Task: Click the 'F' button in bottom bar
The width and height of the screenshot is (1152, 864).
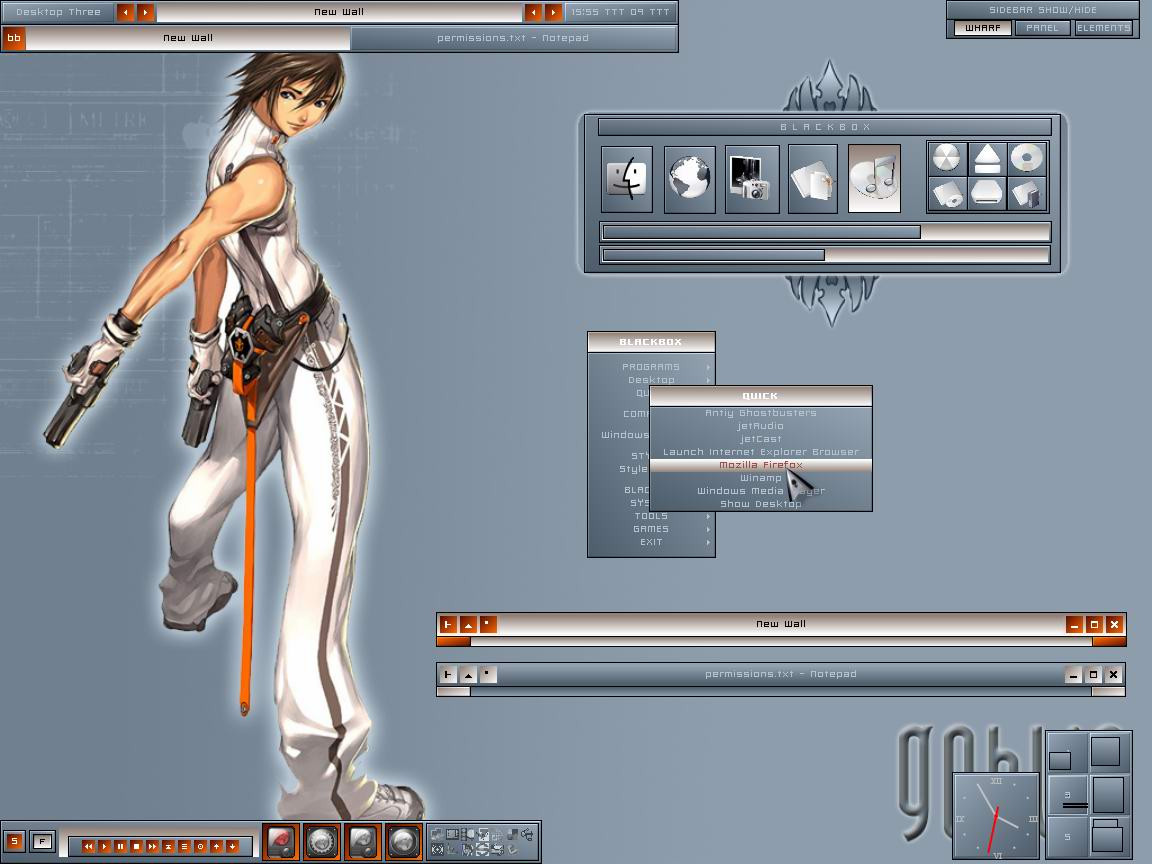Action: point(43,841)
